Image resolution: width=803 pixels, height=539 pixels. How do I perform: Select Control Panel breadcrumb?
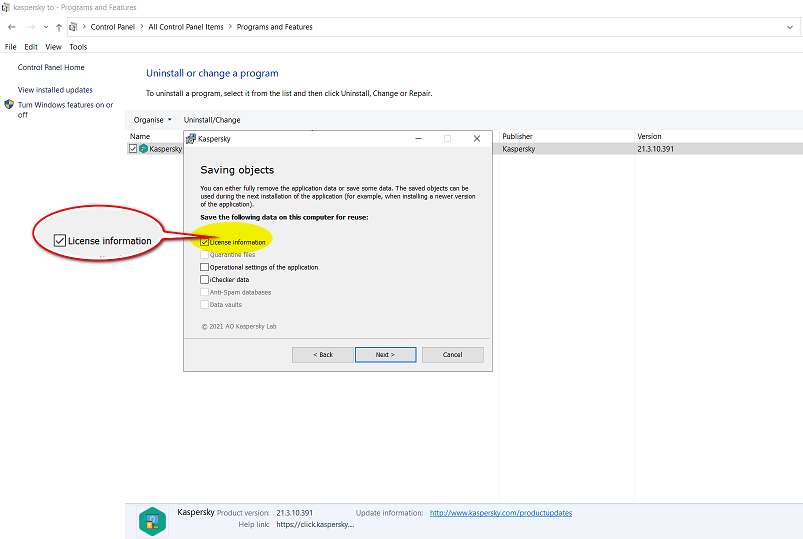(113, 27)
